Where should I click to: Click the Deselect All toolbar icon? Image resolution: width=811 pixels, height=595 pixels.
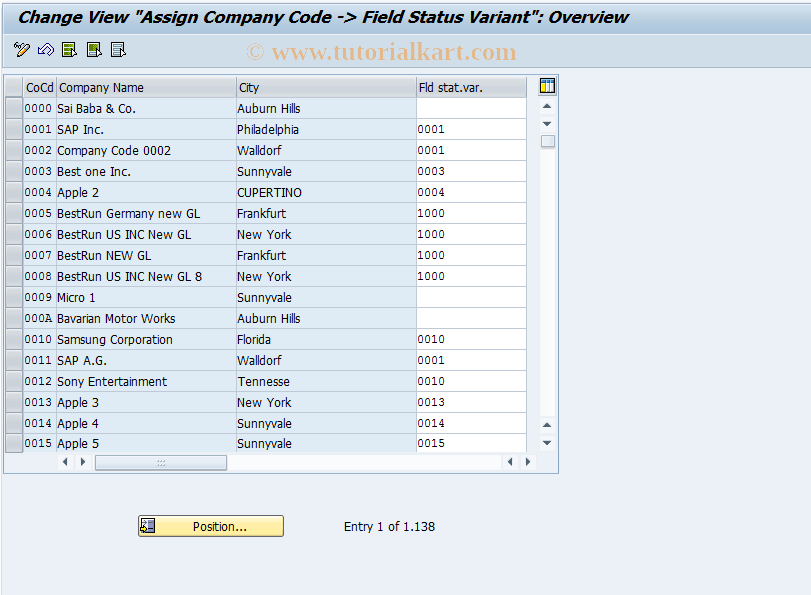(116, 49)
